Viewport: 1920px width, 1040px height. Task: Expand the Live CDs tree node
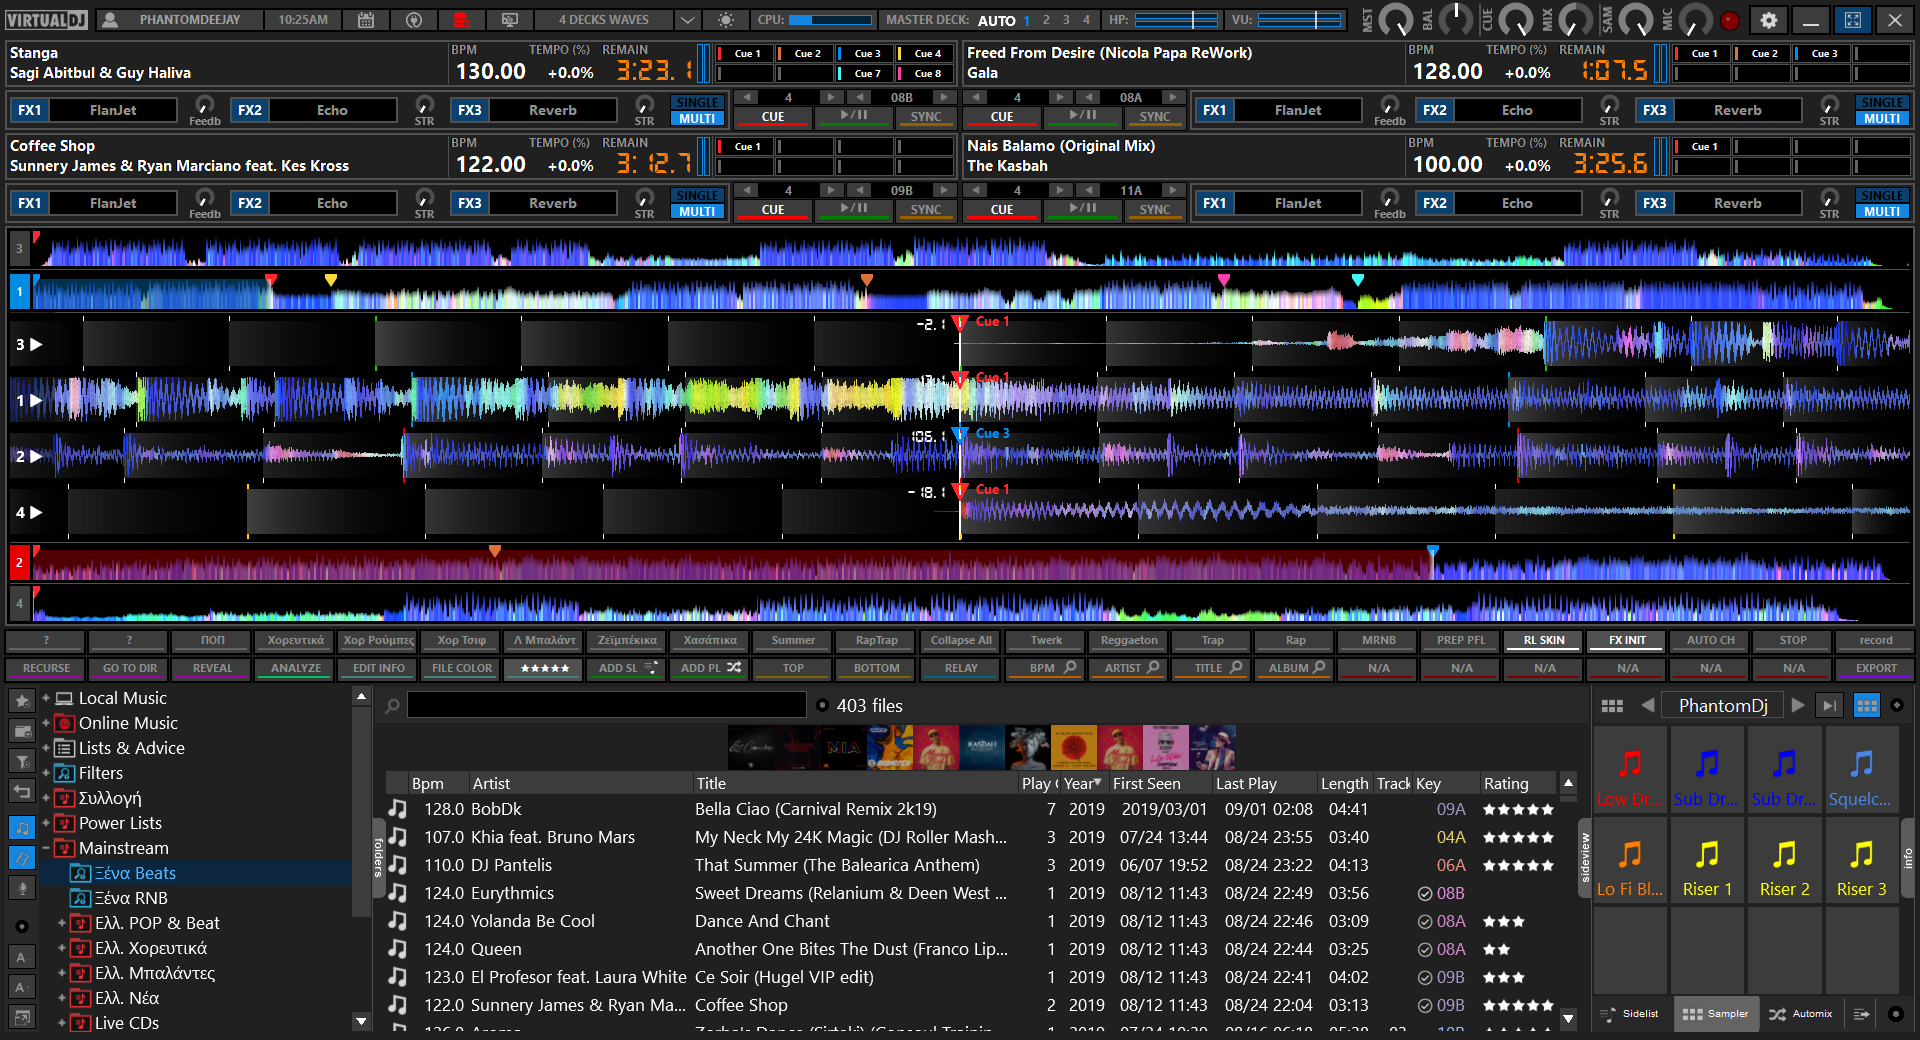tap(62, 1023)
